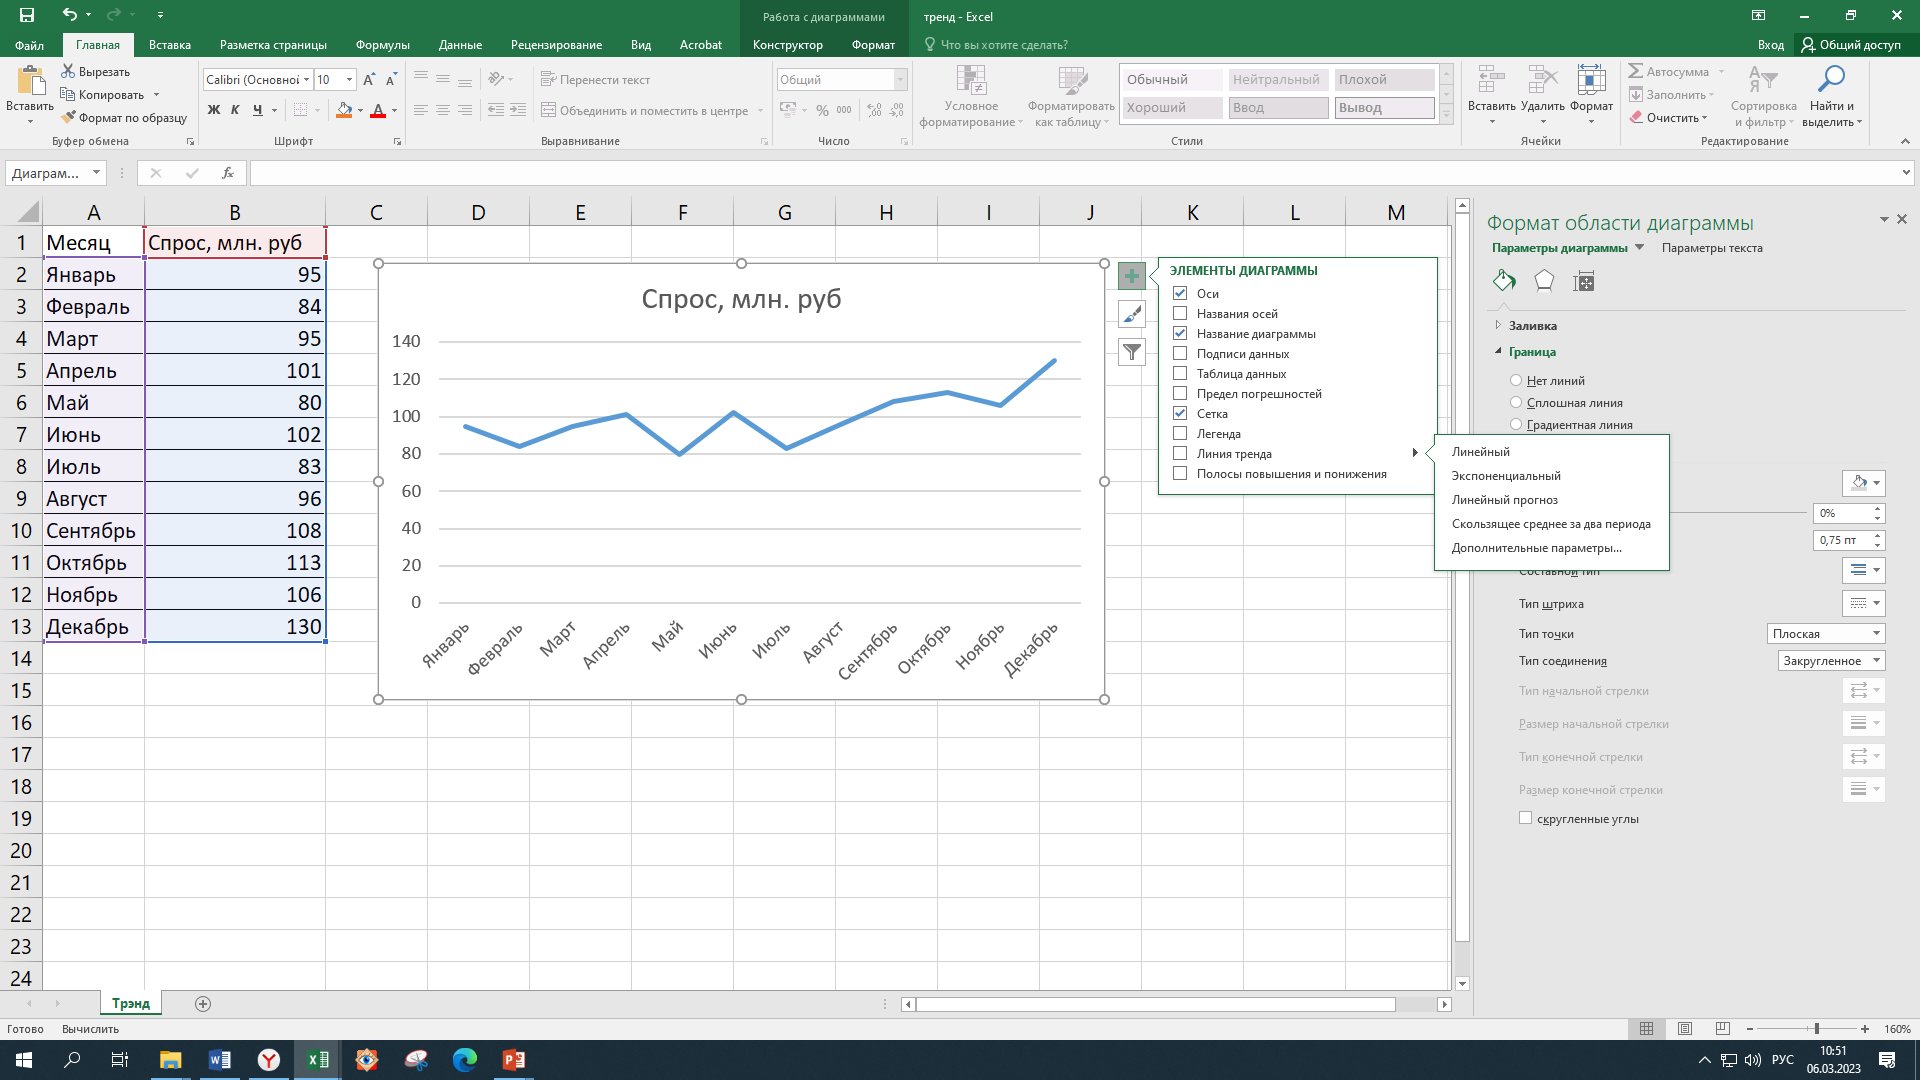Viewport: 1920px width, 1080px height.
Task: Click the Format Painter button
Action: point(124,118)
